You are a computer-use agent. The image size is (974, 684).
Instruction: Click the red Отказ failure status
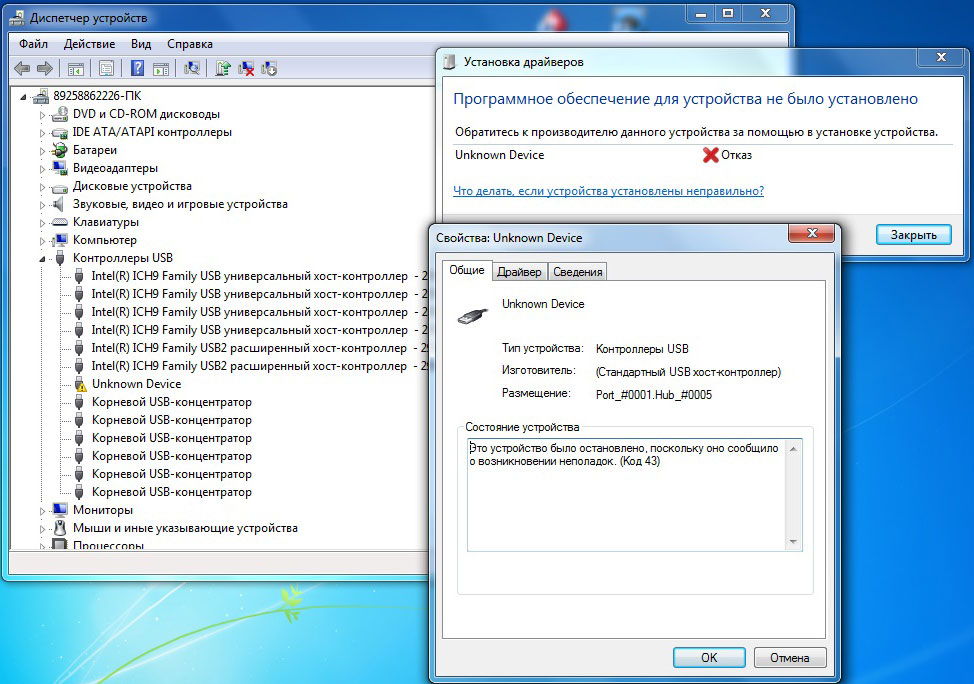click(727, 155)
